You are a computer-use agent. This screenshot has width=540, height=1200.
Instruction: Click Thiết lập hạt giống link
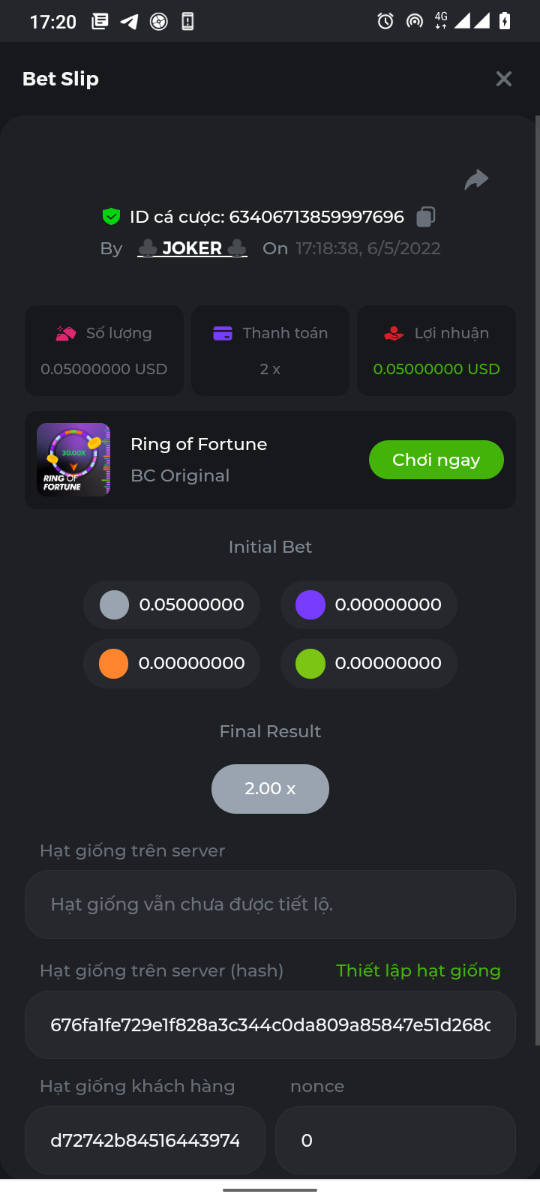pyautogui.click(x=418, y=971)
